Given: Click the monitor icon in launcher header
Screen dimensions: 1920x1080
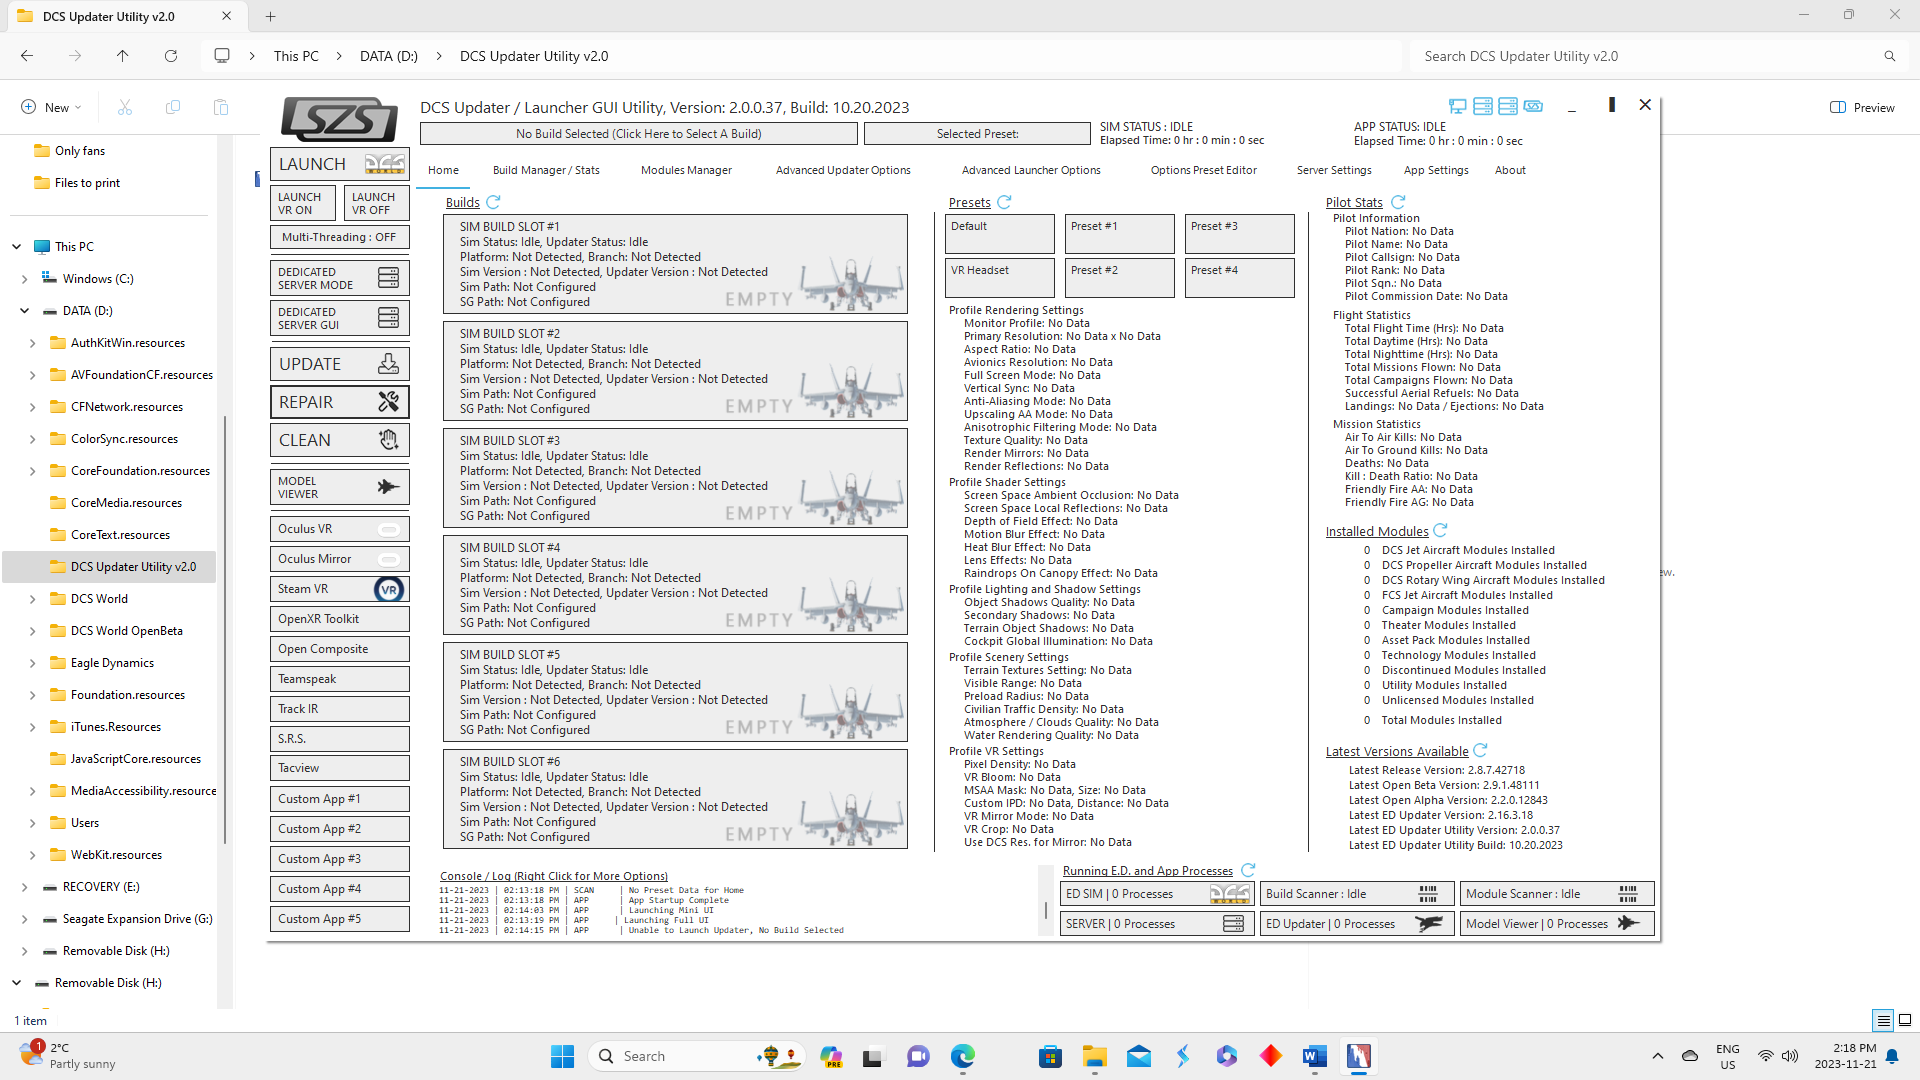Looking at the screenshot, I should (x=1458, y=106).
